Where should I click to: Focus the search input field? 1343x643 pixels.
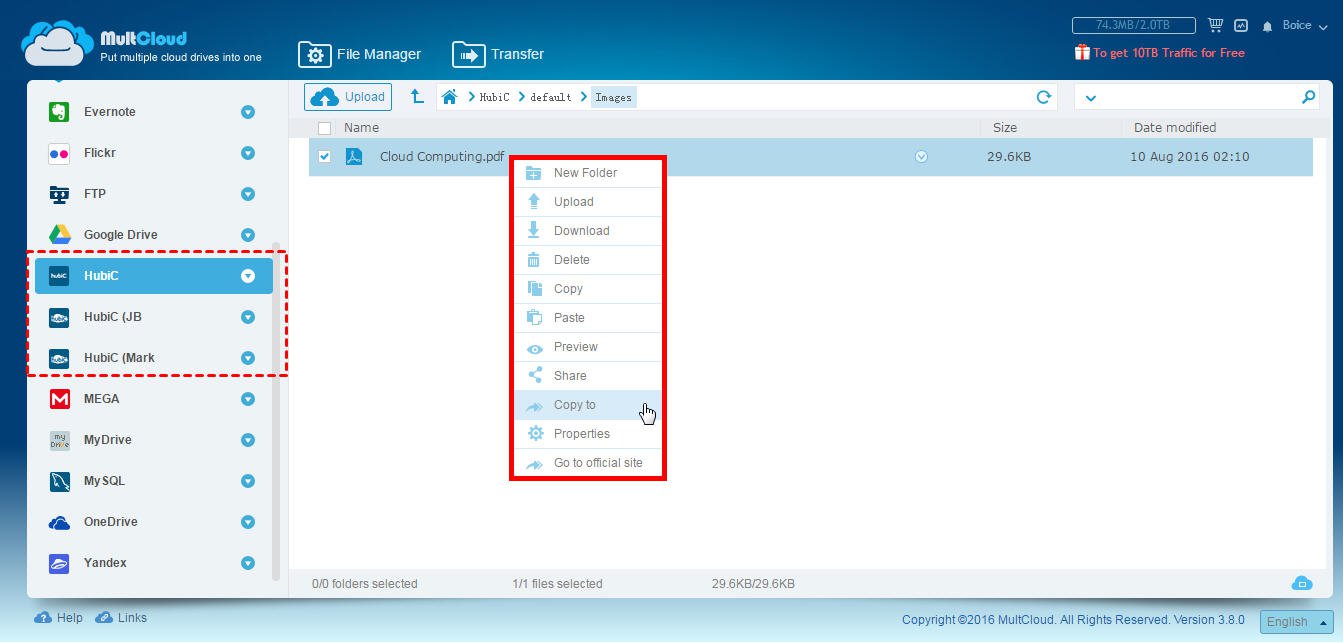1198,97
